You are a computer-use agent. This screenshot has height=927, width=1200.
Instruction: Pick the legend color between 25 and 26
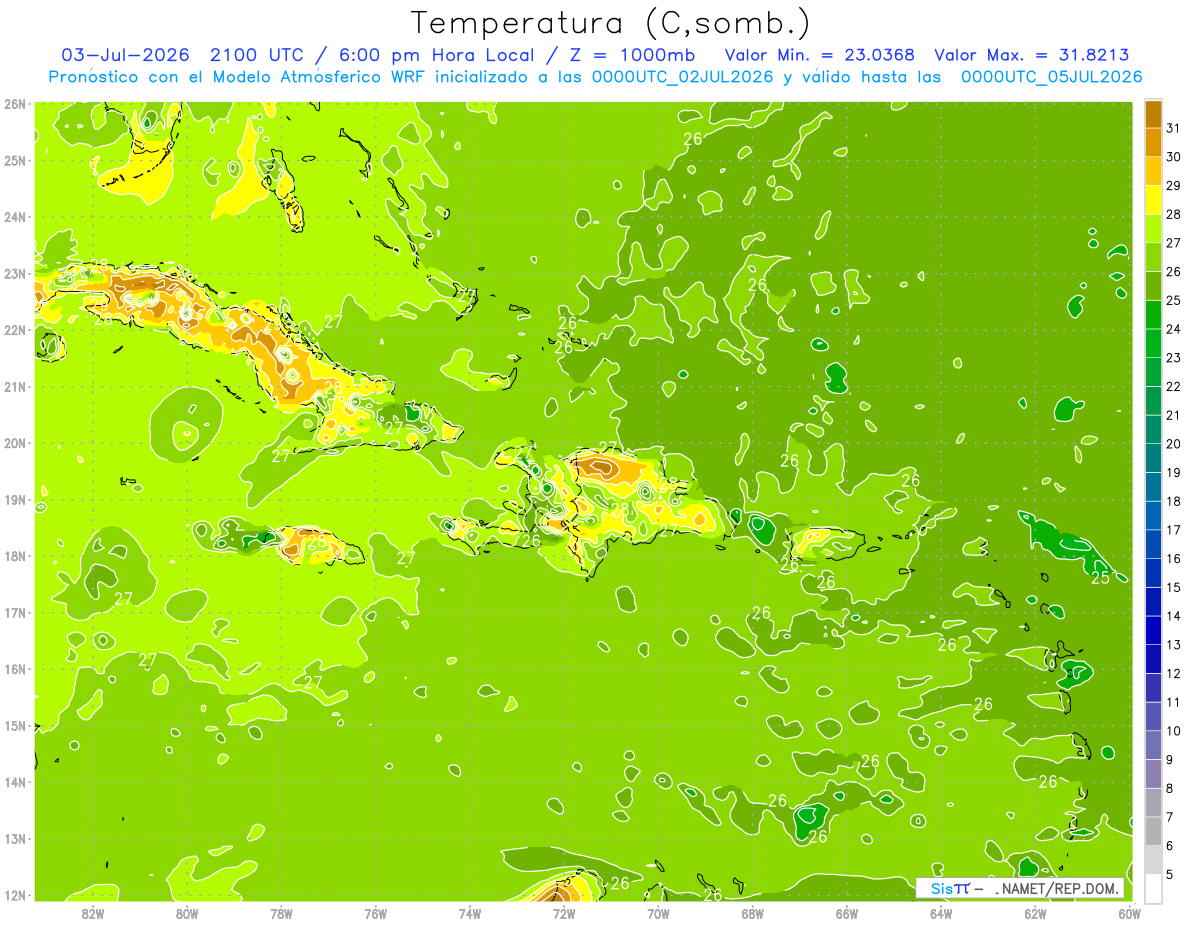(1153, 286)
